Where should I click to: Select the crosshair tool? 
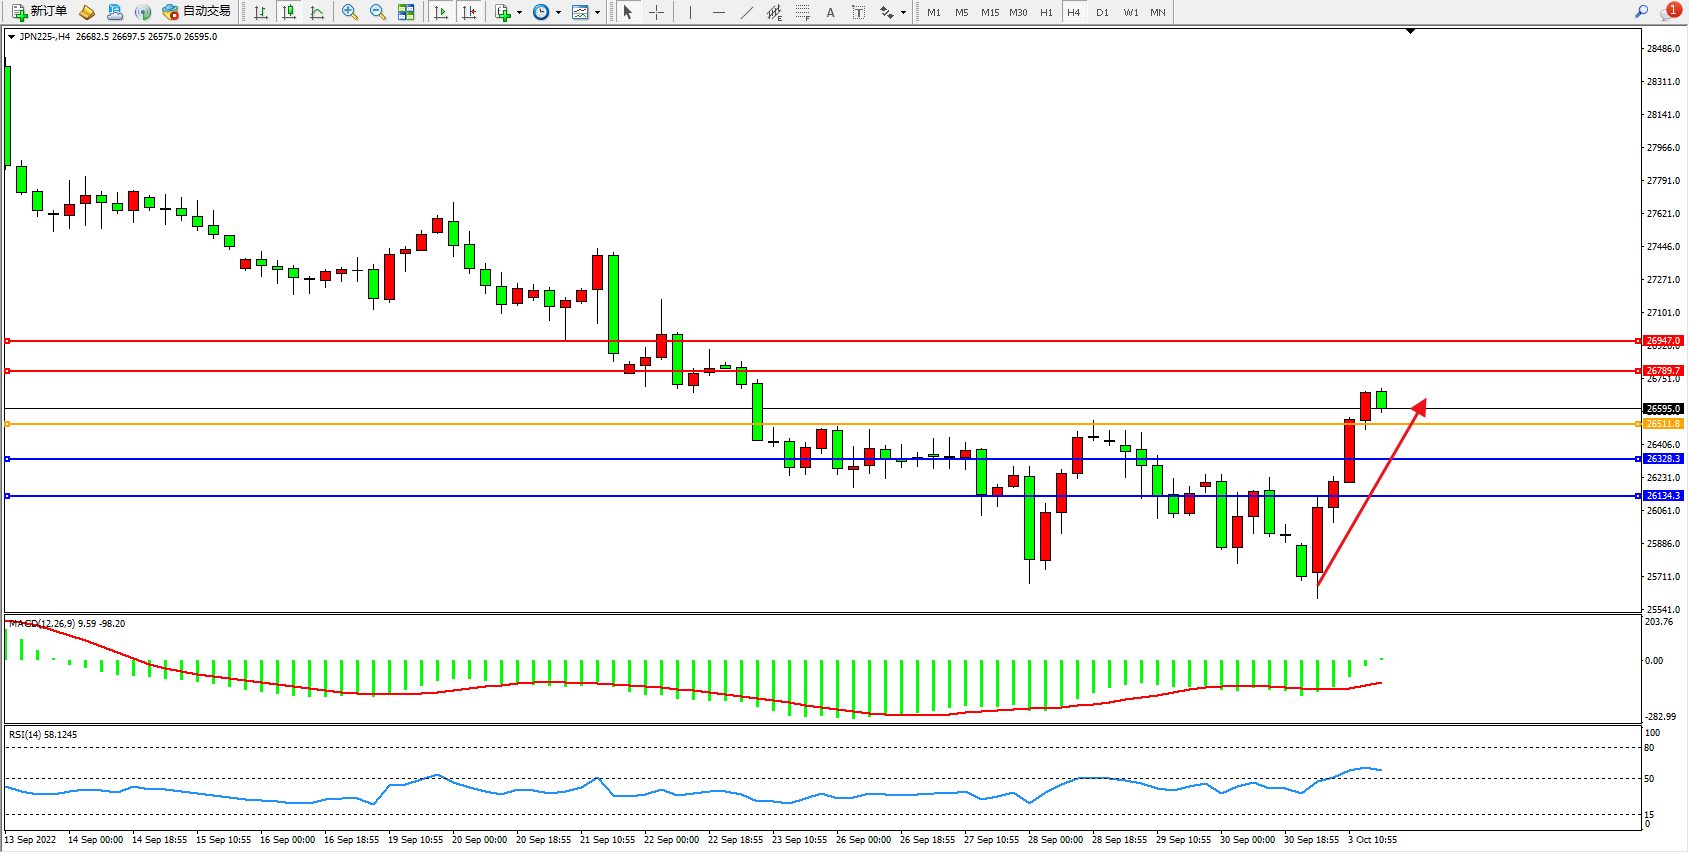(656, 12)
